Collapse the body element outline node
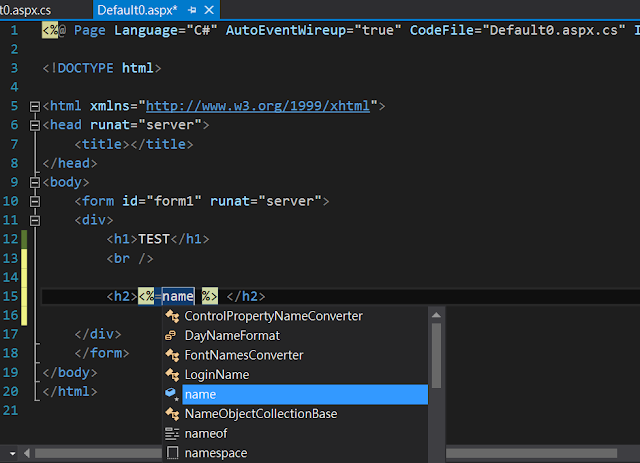The image size is (640, 463). (x=35, y=183)
